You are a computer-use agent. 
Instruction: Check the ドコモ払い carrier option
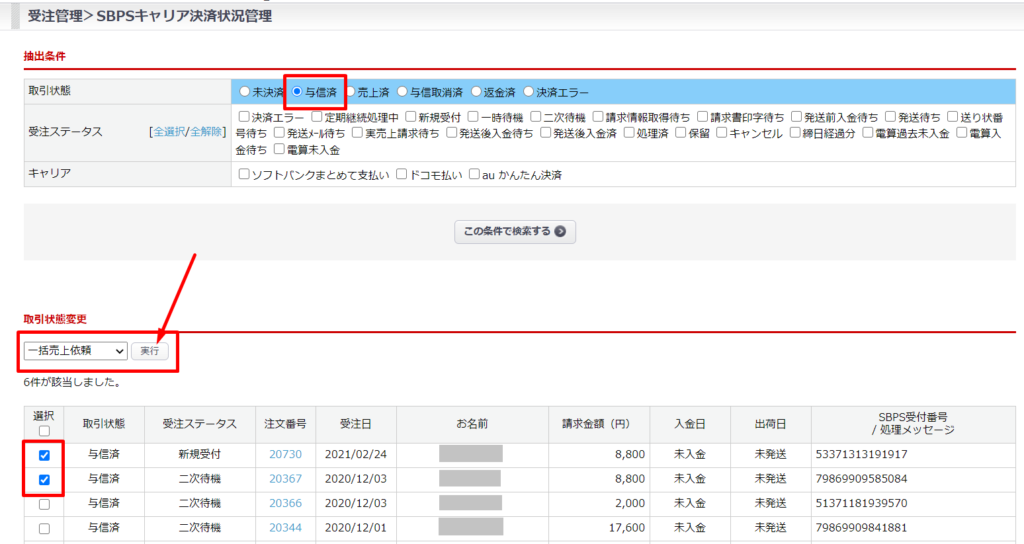point(401,174)
